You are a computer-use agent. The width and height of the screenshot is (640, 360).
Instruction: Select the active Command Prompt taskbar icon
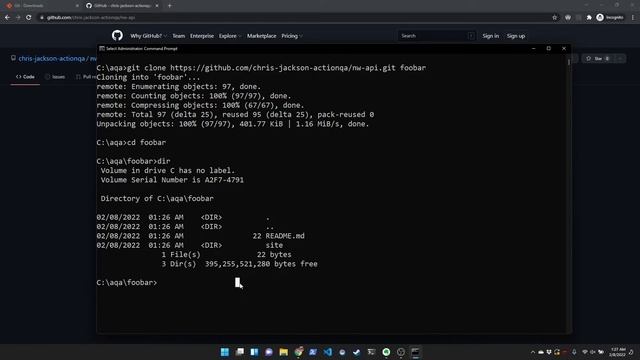(x=416, y=352)
